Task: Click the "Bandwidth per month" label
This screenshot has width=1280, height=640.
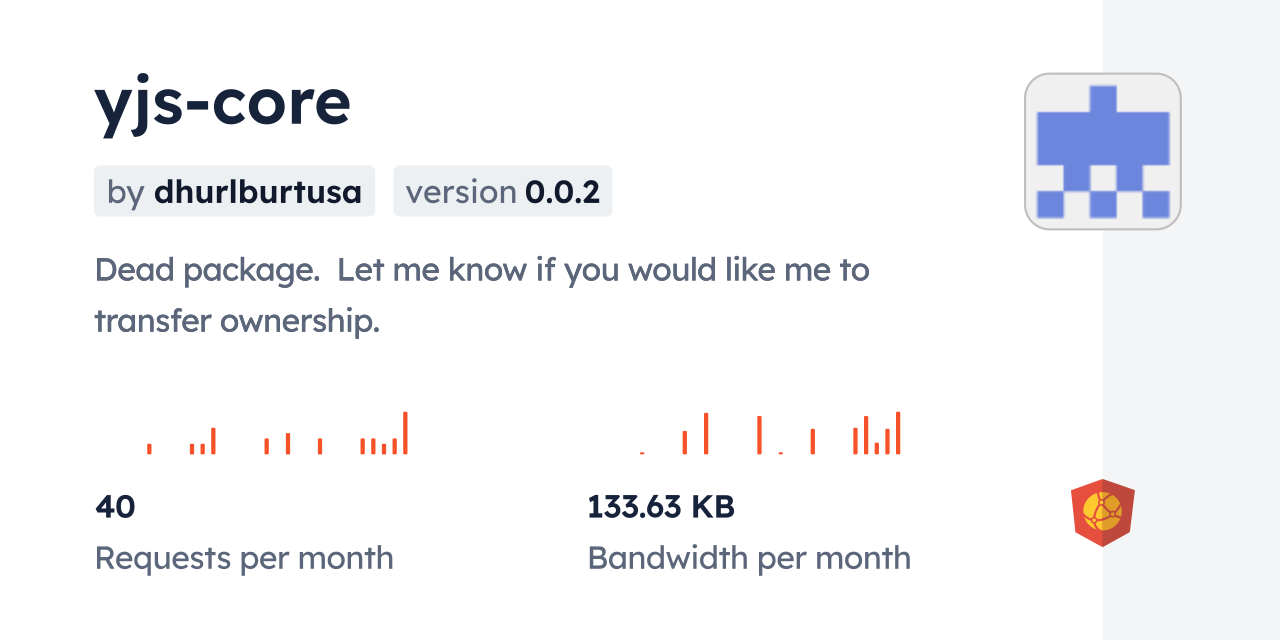Action: [x=749, y=558]
